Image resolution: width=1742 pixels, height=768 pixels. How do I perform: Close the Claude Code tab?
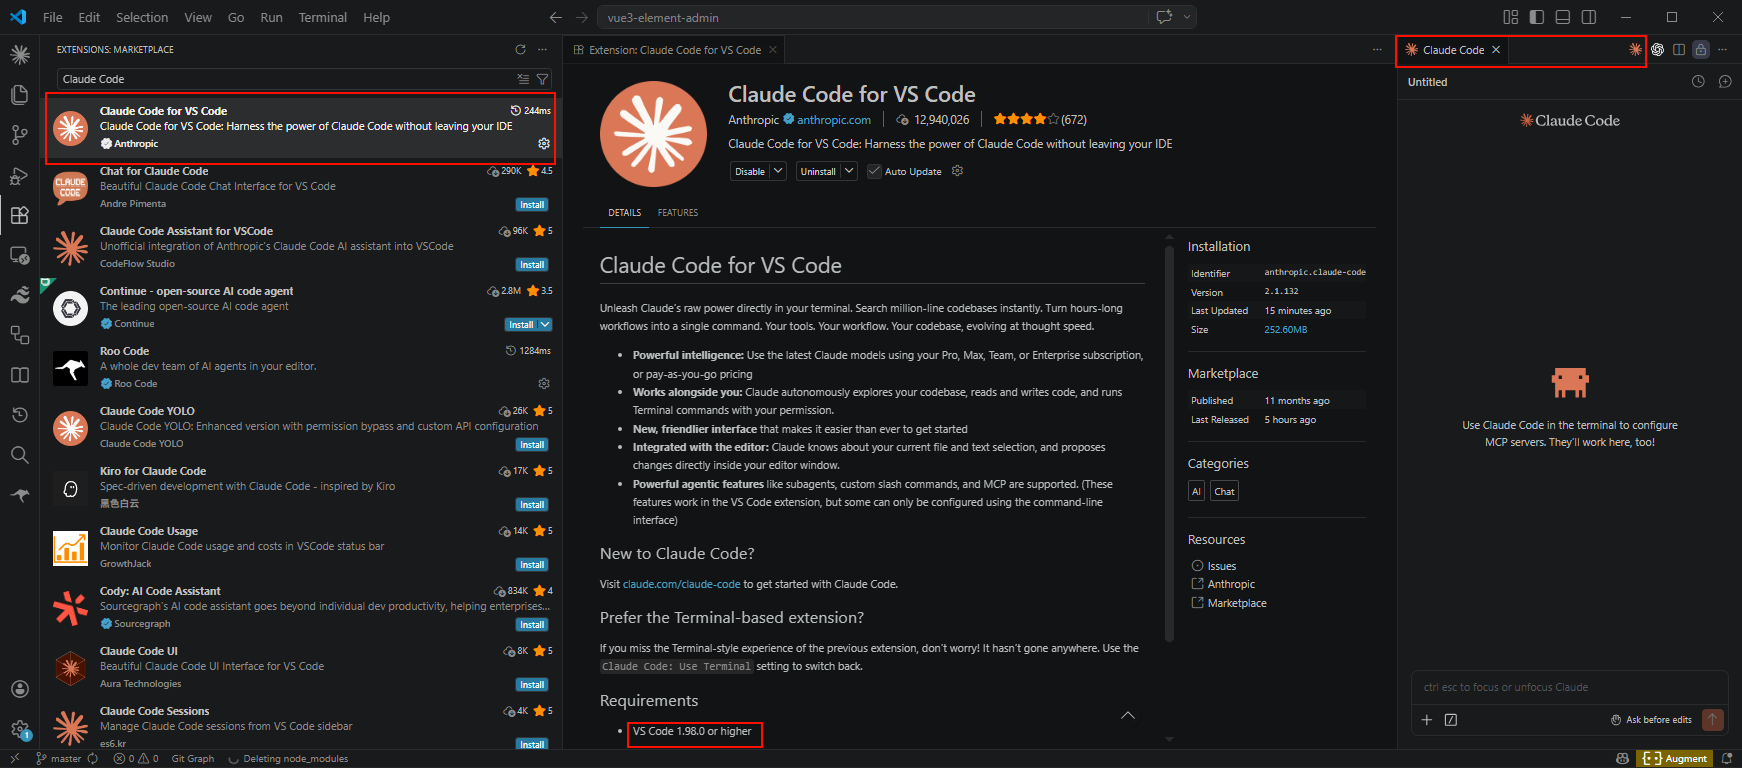click(x=1496, y=50)
